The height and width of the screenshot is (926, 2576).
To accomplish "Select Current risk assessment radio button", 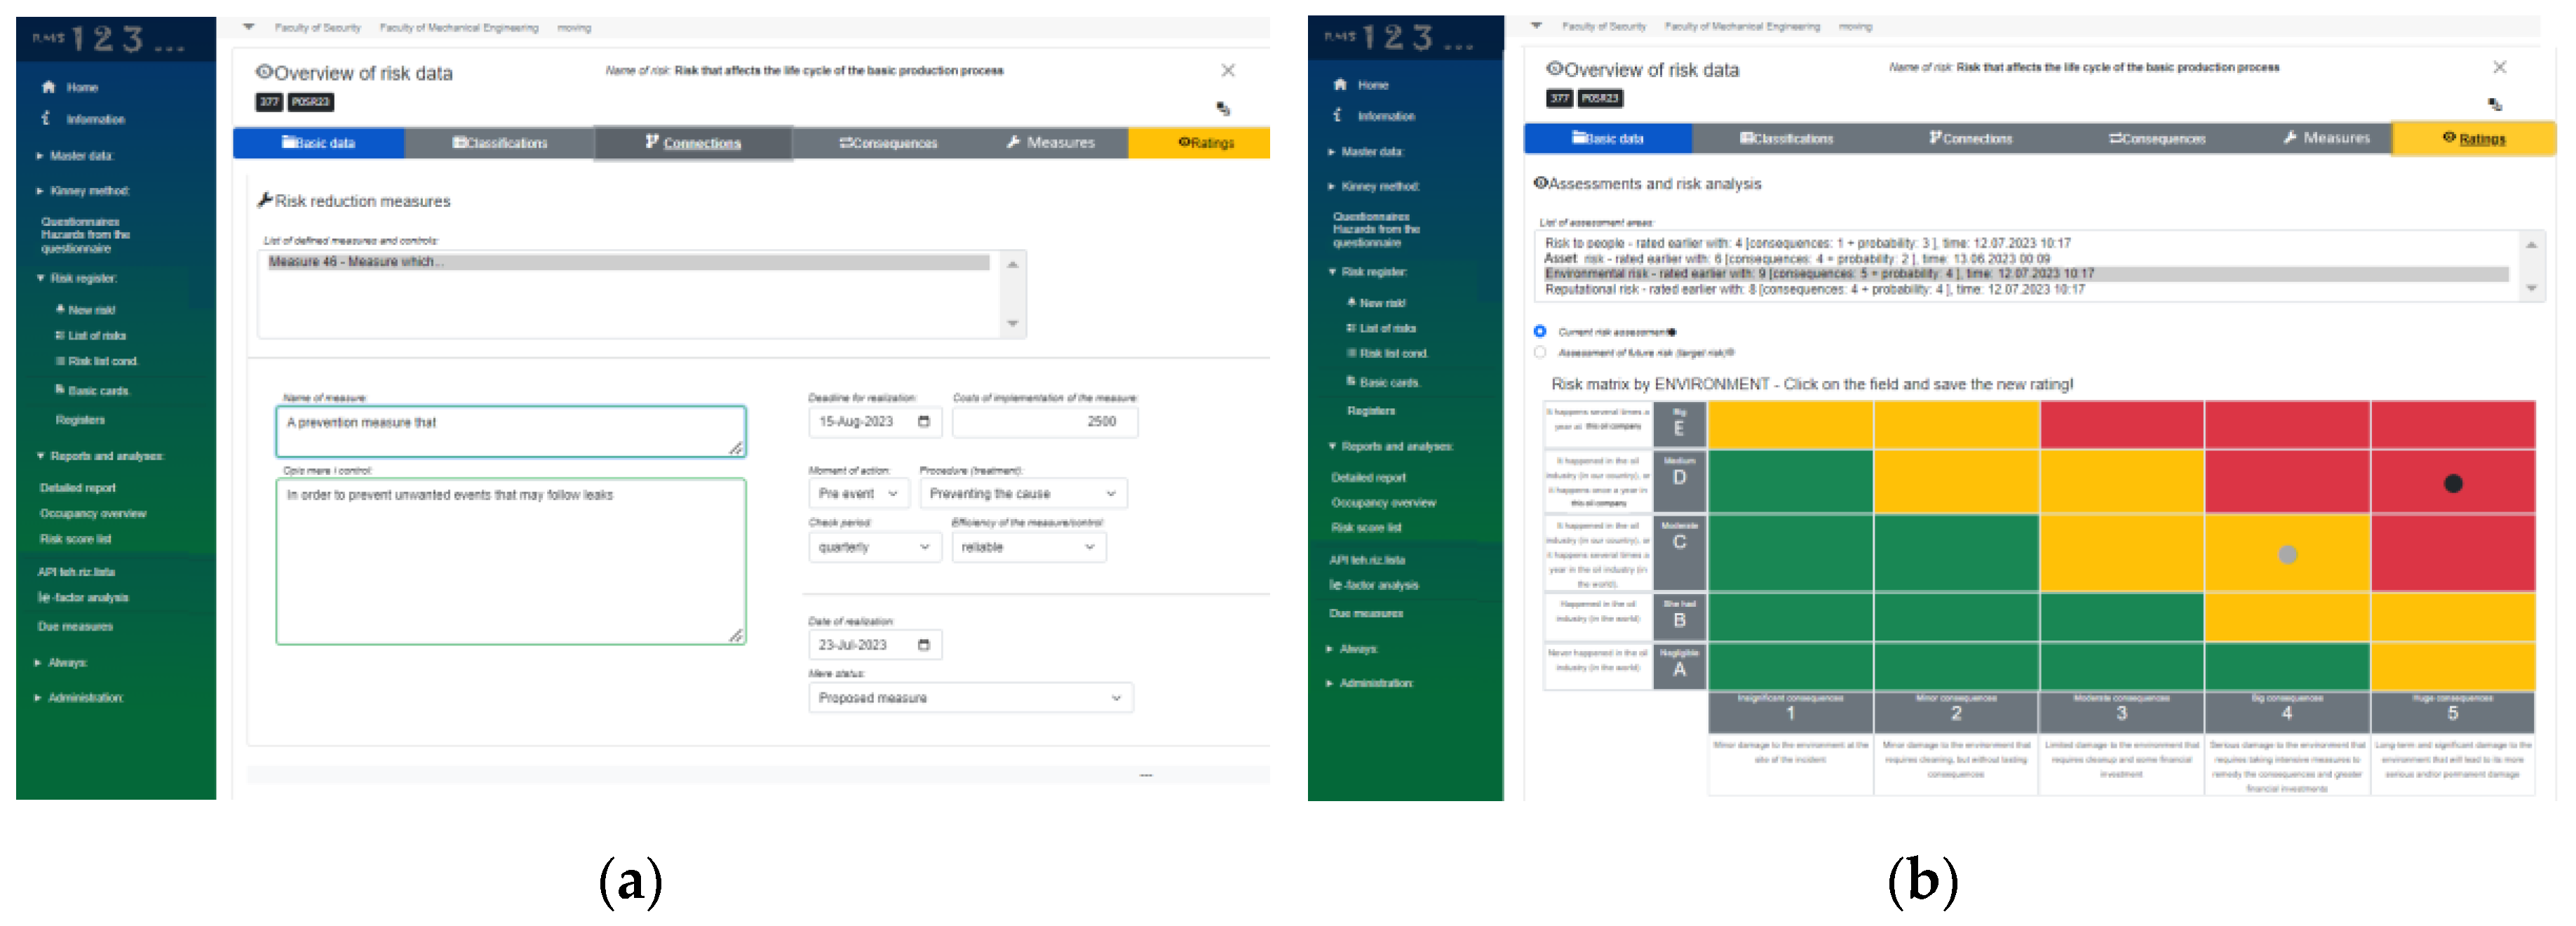I will pyautogui.click(x=1540, y=331).
